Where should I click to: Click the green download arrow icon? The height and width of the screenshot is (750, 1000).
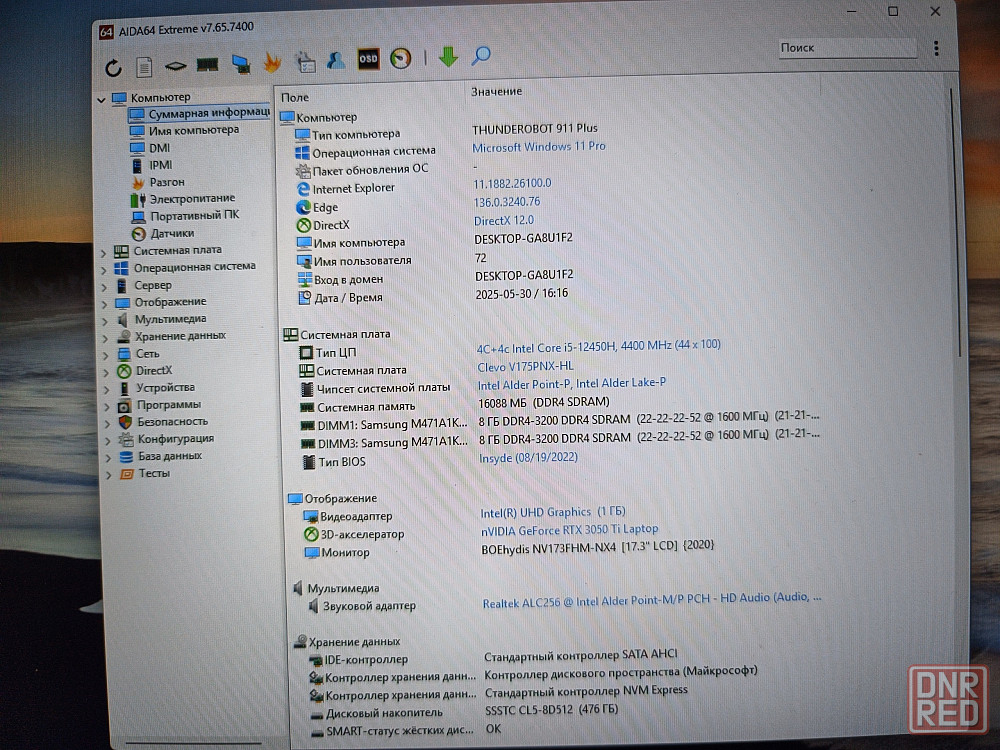point(448,57)
